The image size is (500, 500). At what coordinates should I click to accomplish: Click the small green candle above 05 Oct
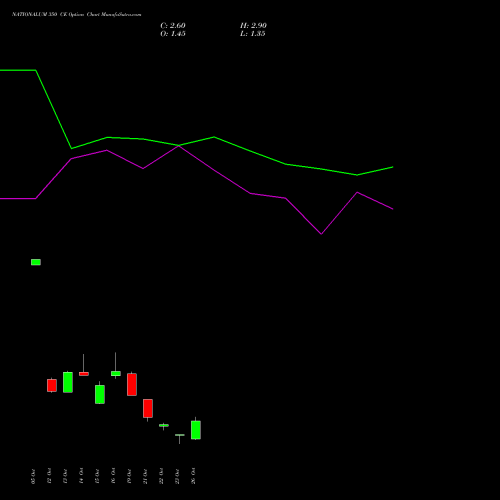tap(36, 262)
